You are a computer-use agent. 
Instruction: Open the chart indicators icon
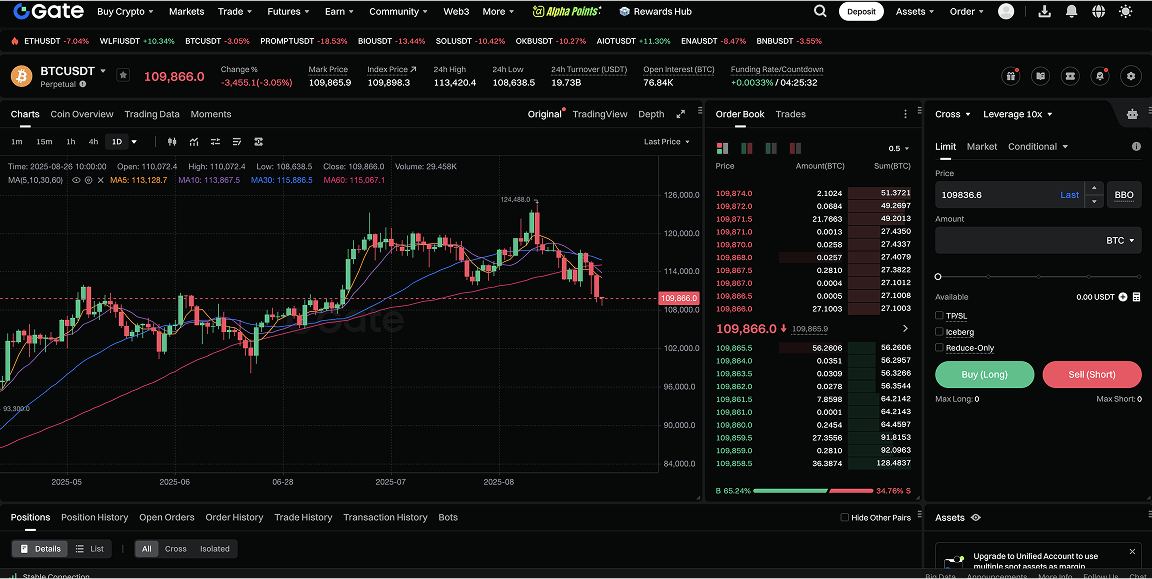click(x=194, y=142)
